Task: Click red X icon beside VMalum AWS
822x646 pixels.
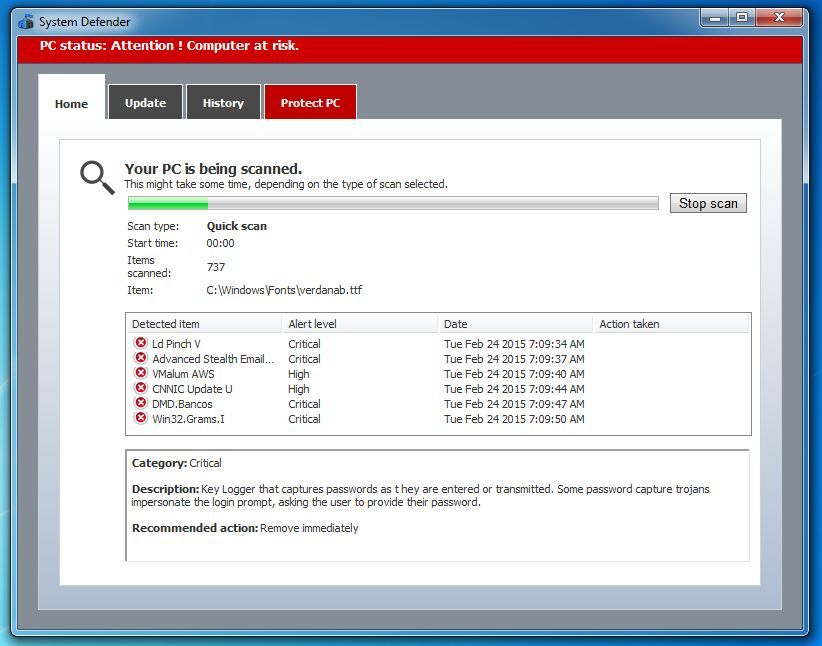Action: coord(141,373)
